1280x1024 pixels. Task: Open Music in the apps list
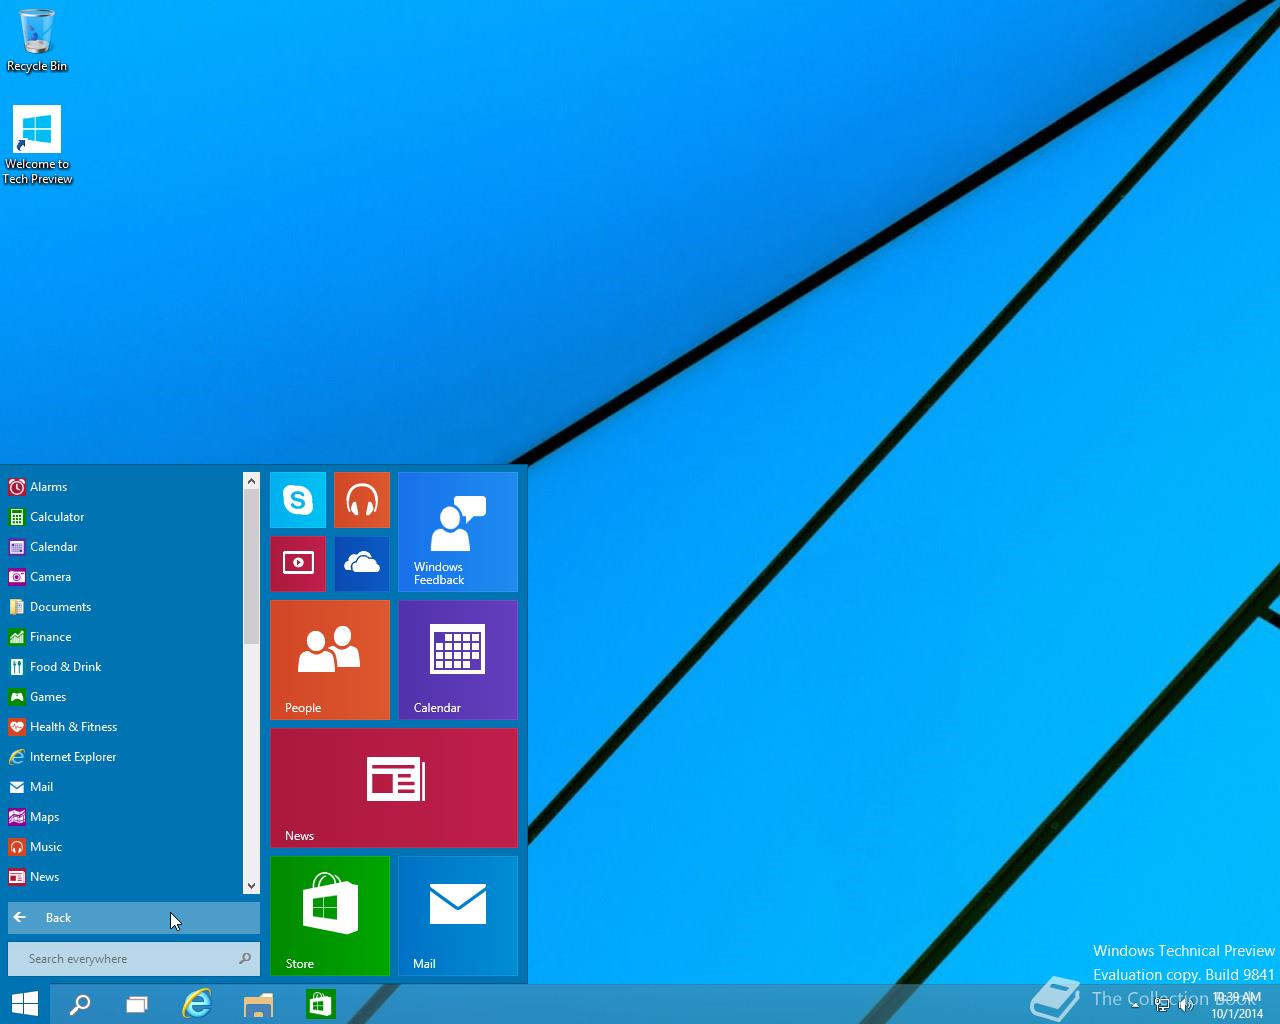pyautogui.click(x=123, y=847)
